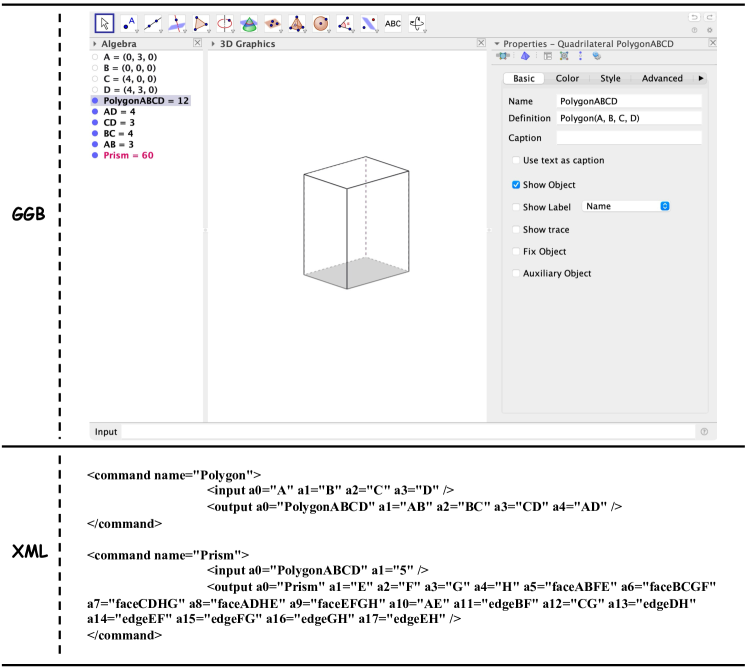Select the Move arrow tool
The height and width of the screenshot is (671, 748).
pyautogui.click(x=105, y=23)
